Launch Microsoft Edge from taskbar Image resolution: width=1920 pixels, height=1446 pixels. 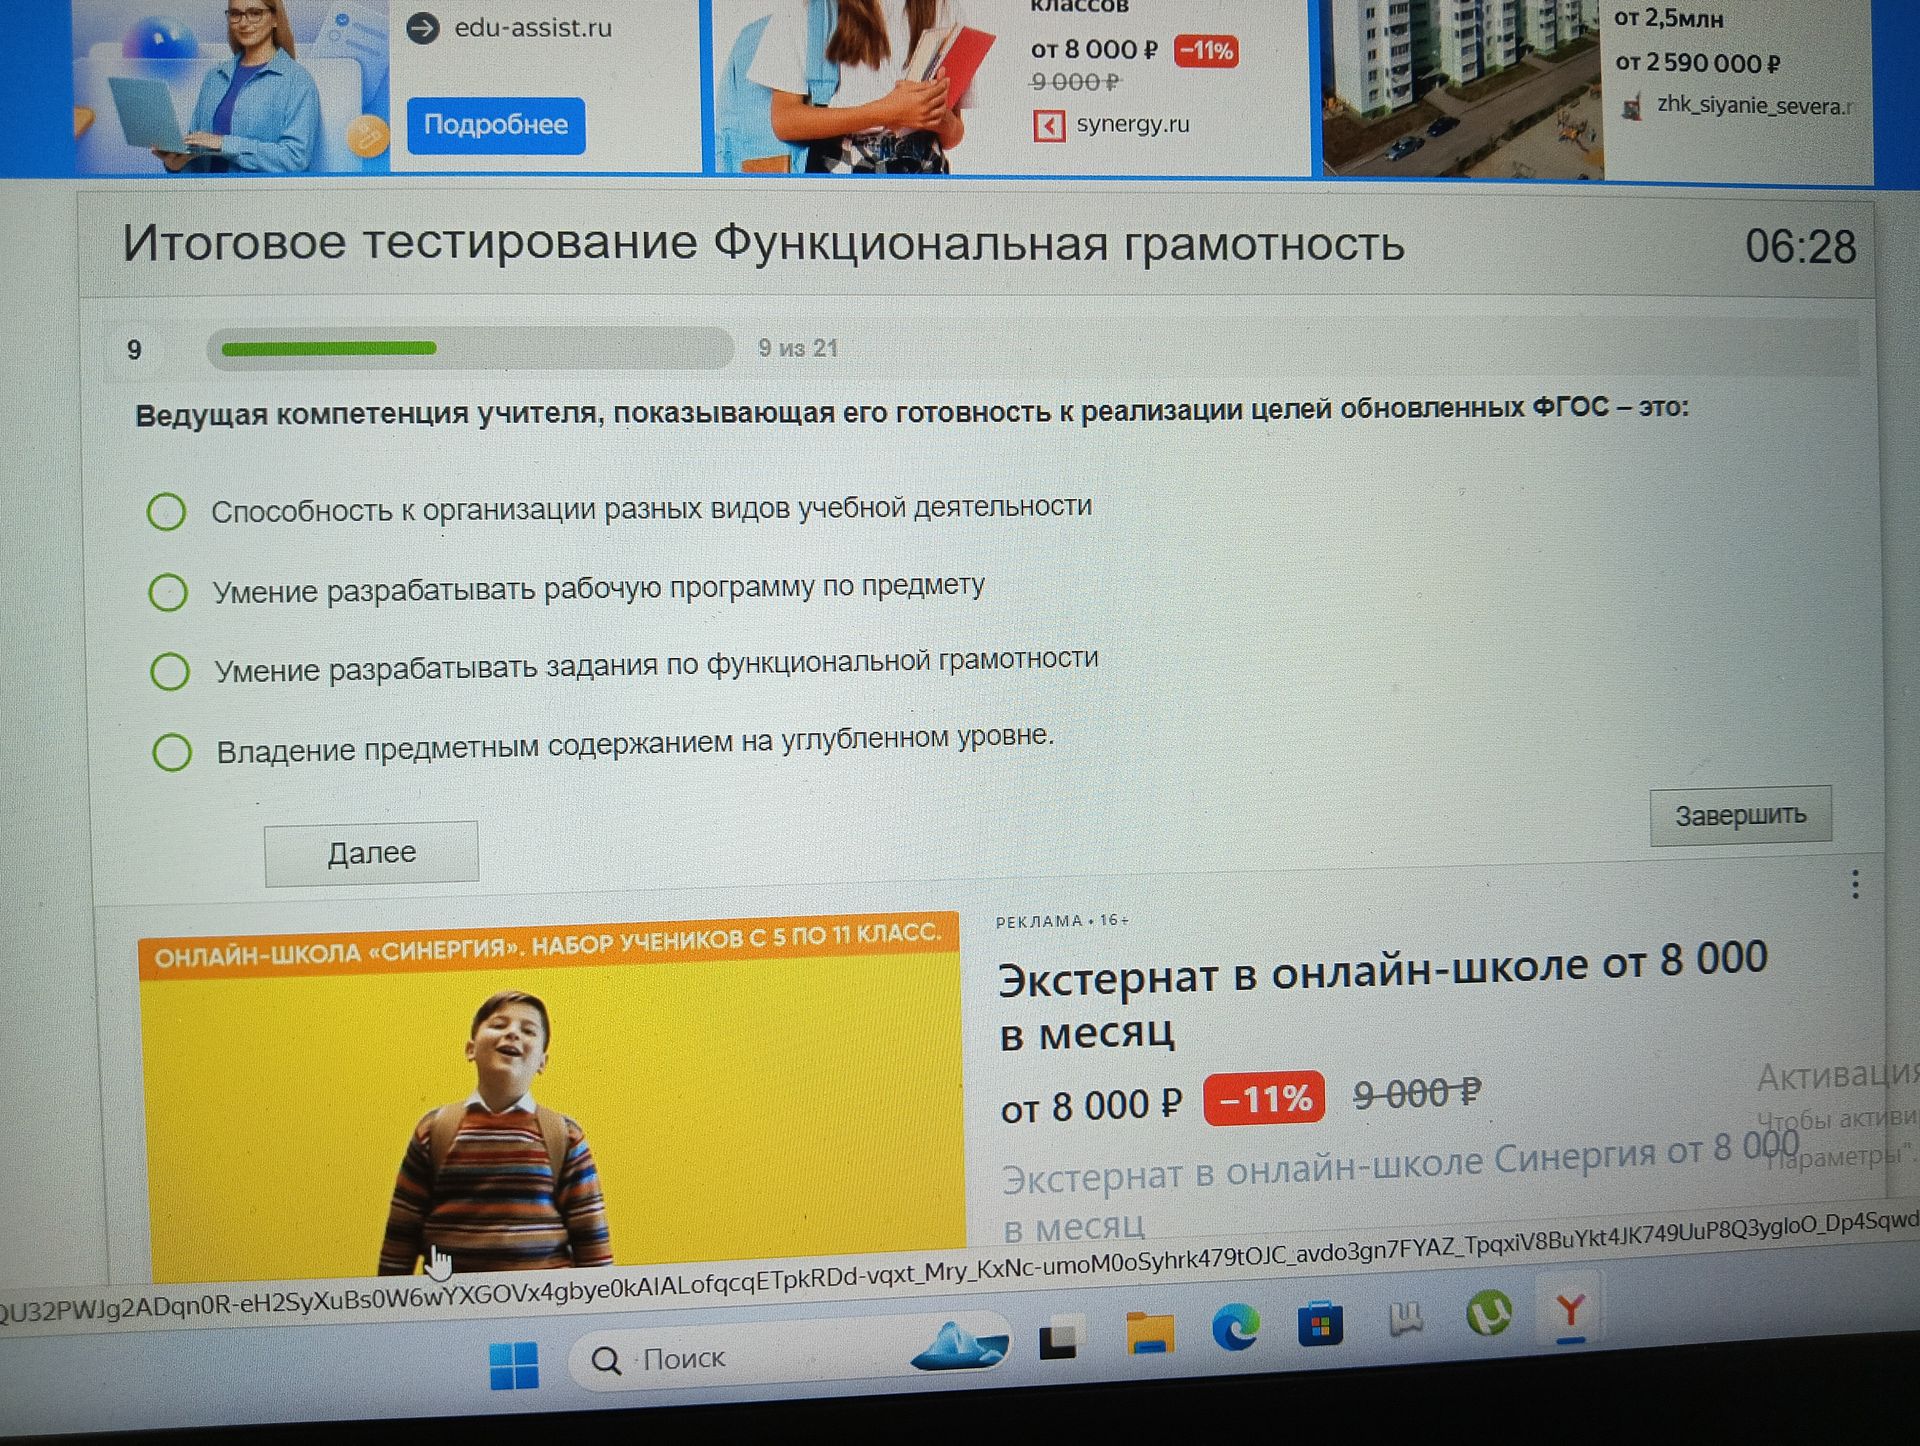1235,1328
